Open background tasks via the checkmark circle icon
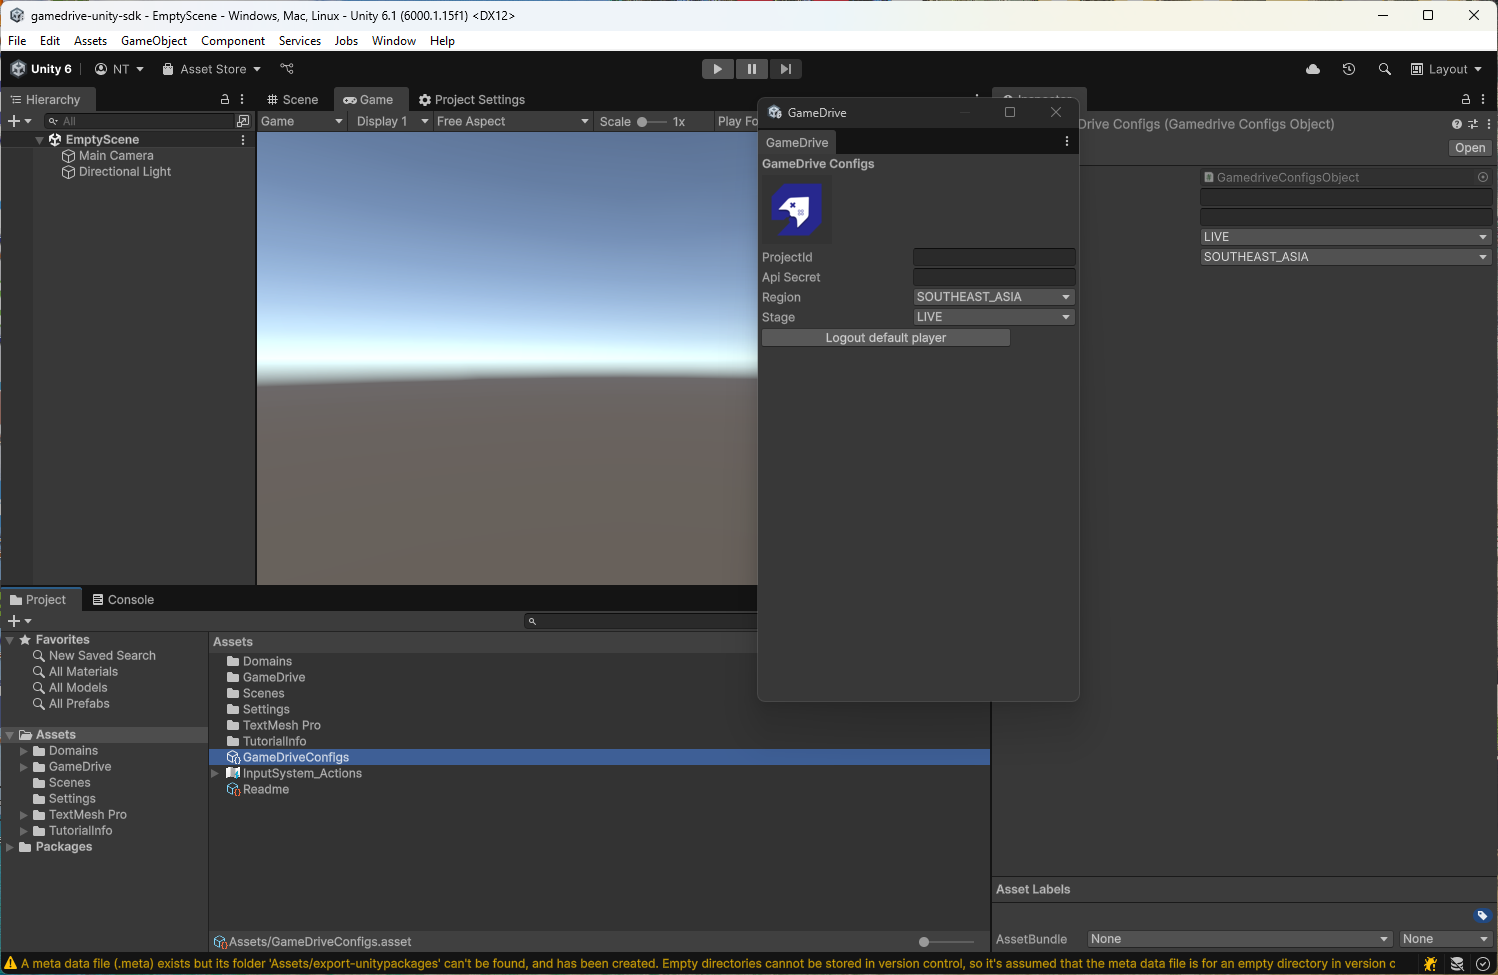 click(x=1484, y=963)
